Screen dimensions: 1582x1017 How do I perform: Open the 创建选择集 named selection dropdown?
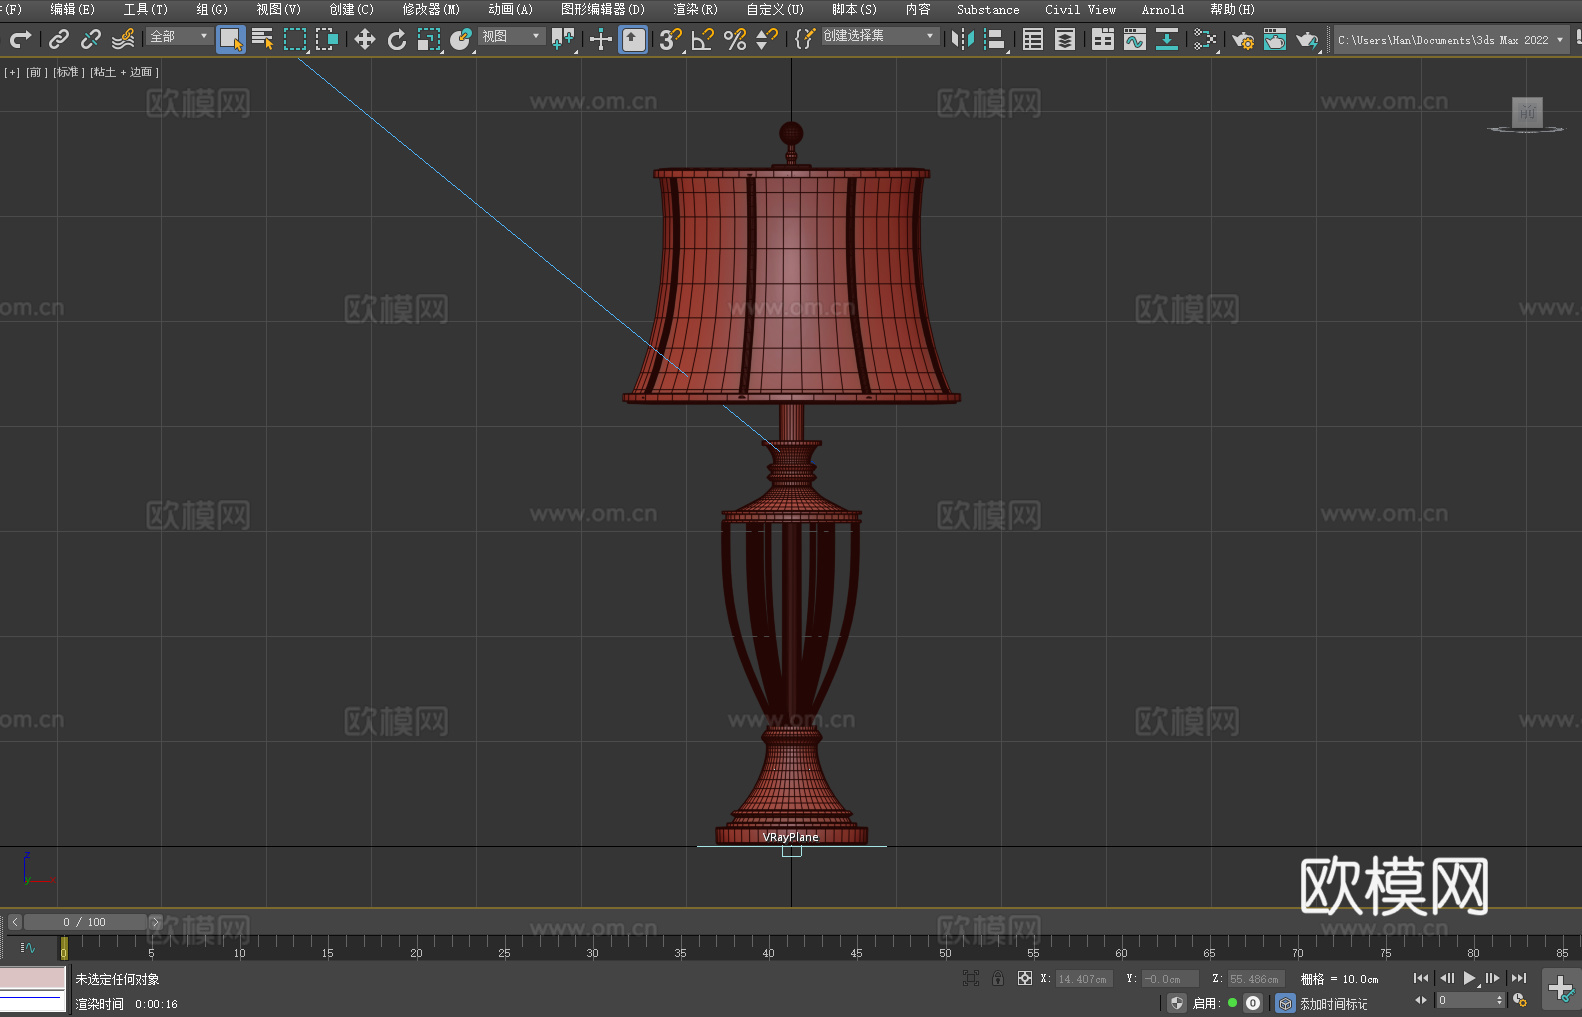tap(879, 36)
